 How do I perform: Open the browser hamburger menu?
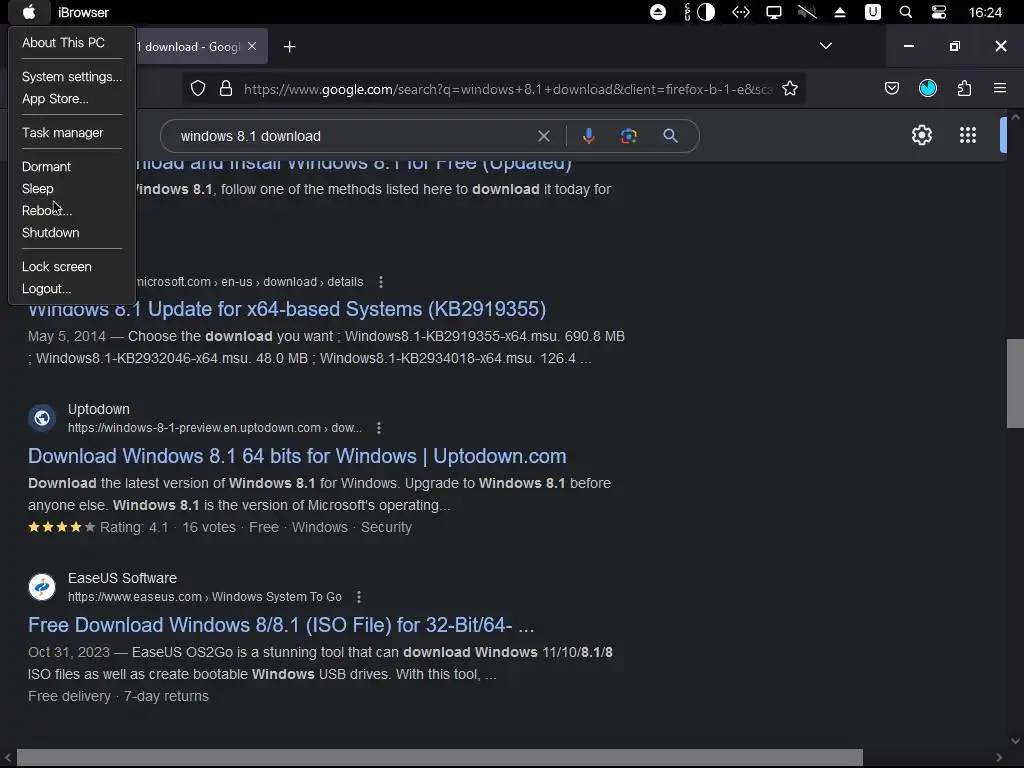[1000, 88]
